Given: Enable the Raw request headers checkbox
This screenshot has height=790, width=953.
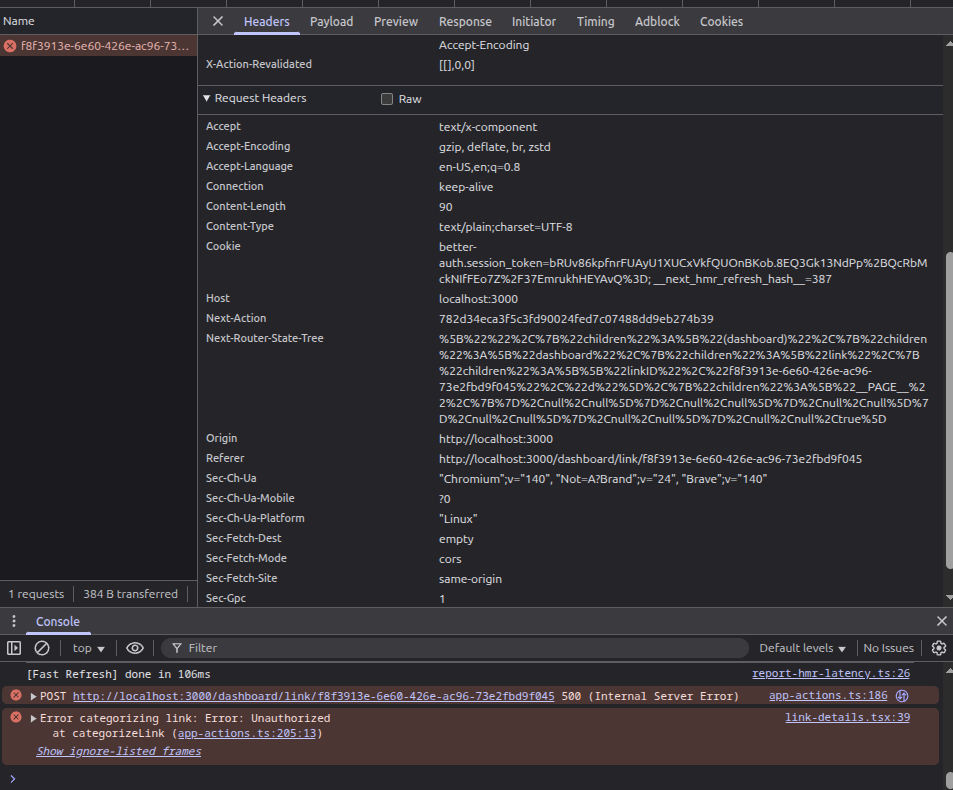Looking at the screenshot, I should click(x=387, y=99).
